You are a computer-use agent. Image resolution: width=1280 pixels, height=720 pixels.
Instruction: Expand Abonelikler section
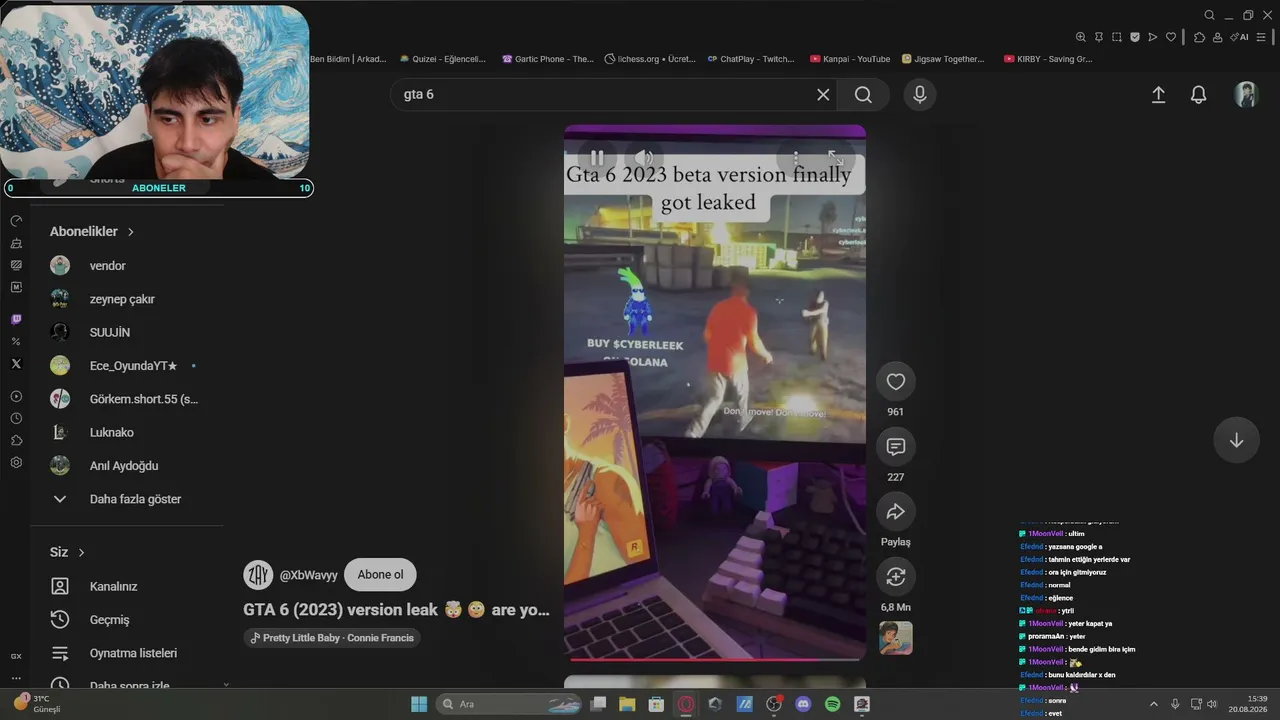tap(92, 231)
